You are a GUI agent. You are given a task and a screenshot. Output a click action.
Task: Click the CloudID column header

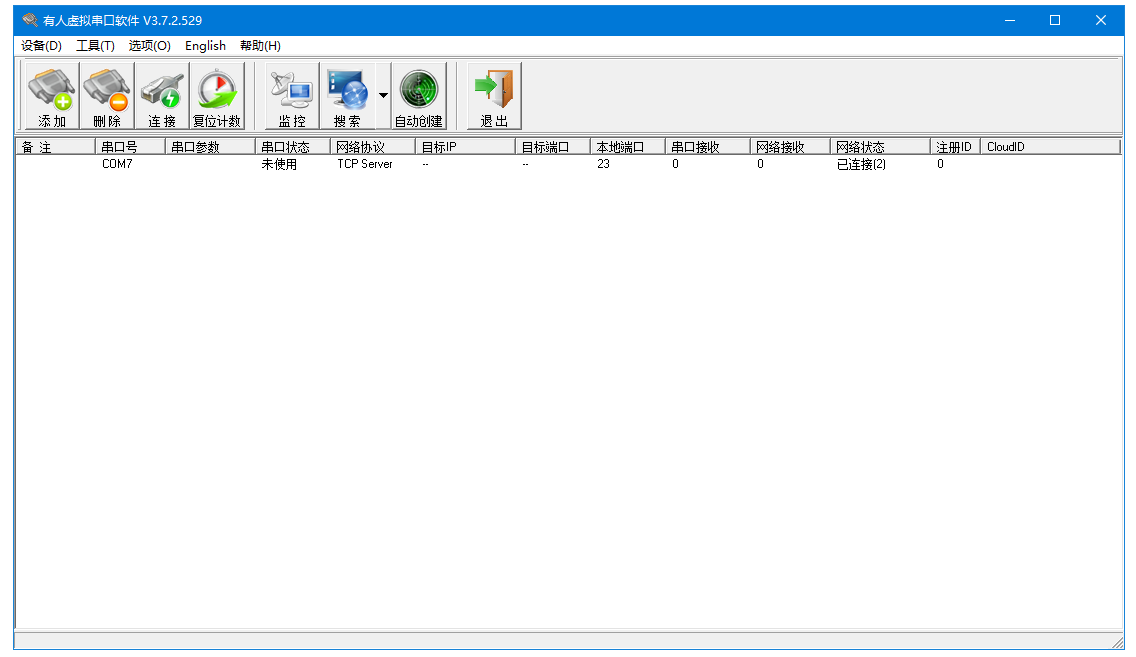pos(1049,147)
